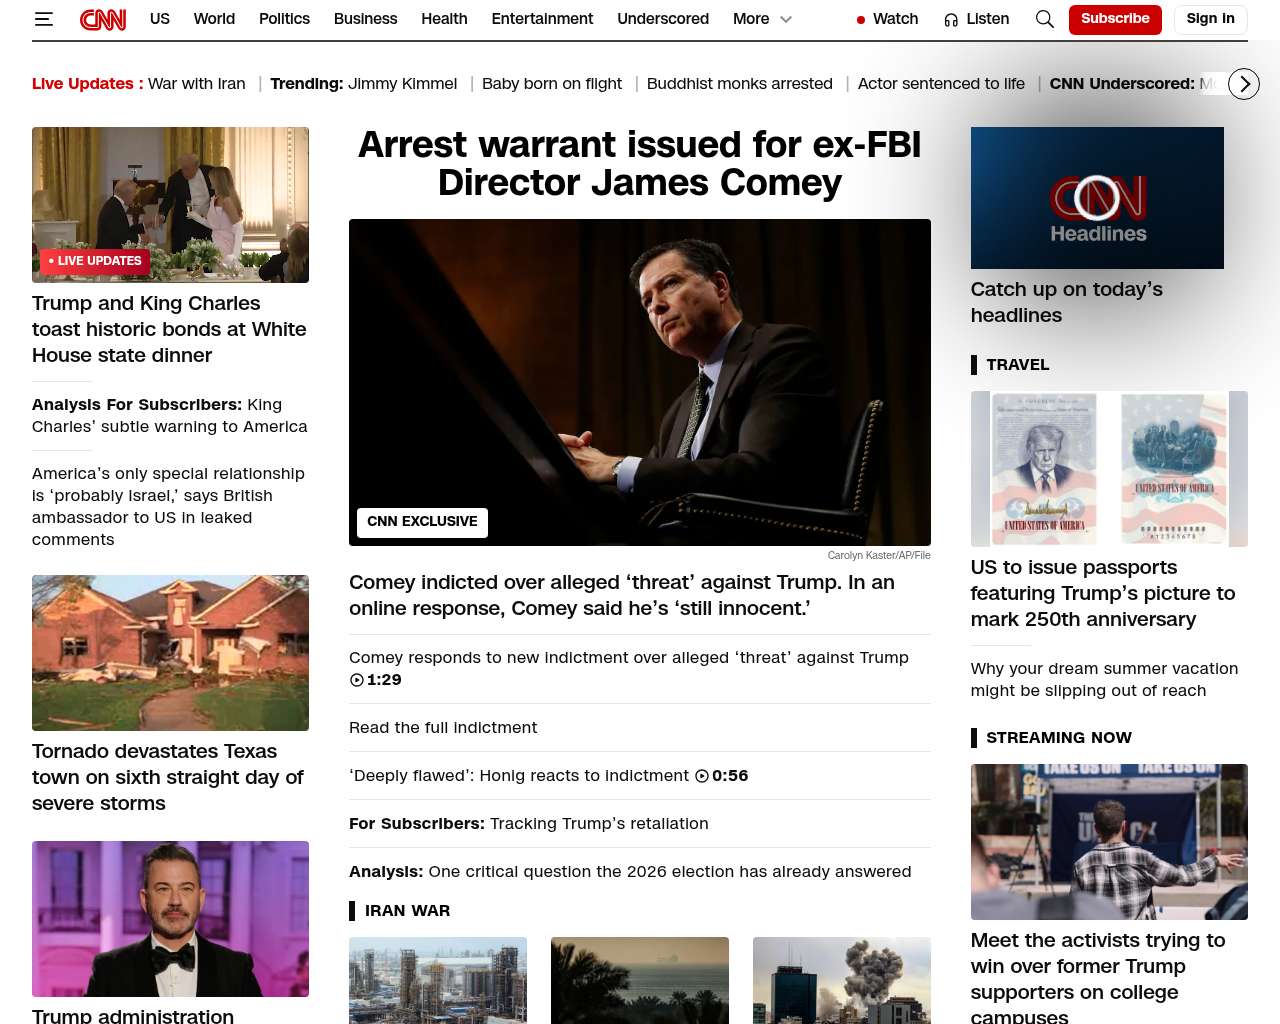The image size is (1280, 1024).
Task: Open the tornado-damaged house photo
Action: (x=170, y=653)
